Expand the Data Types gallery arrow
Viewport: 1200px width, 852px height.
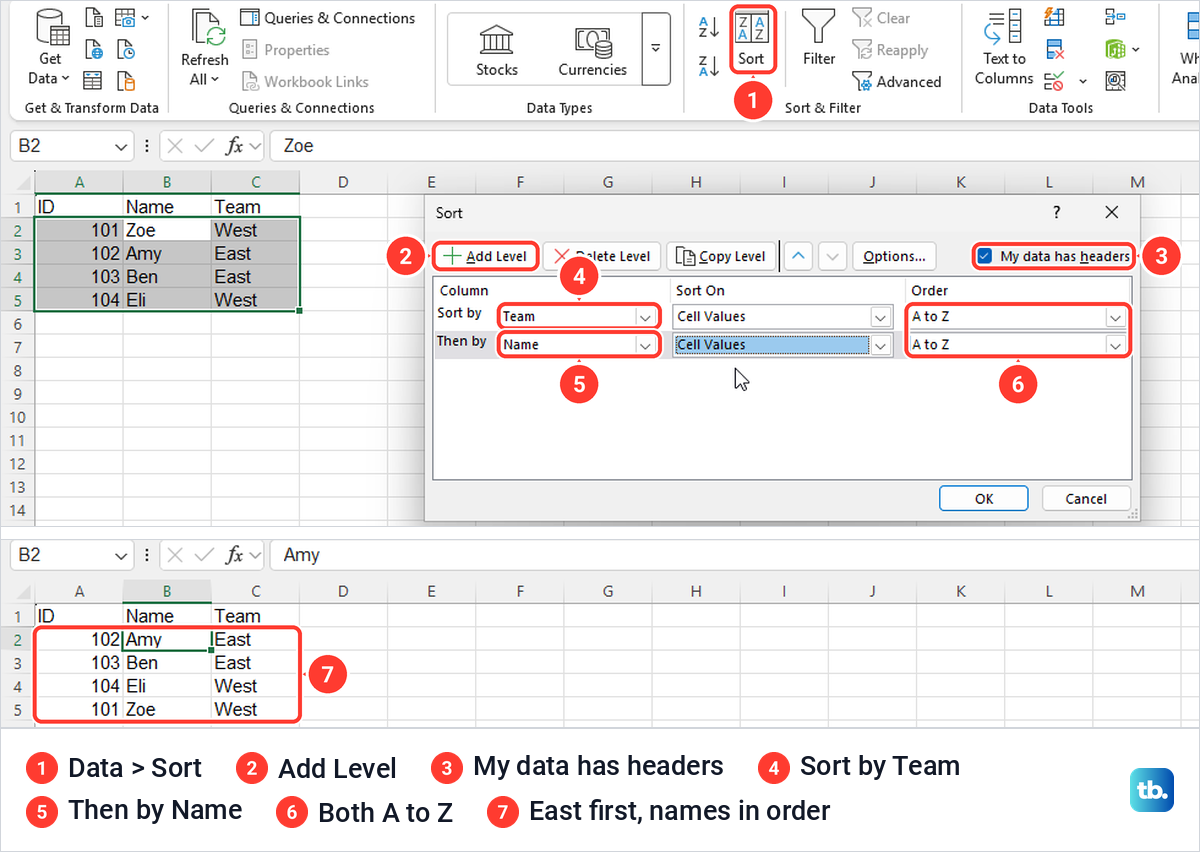click(656, 48)
